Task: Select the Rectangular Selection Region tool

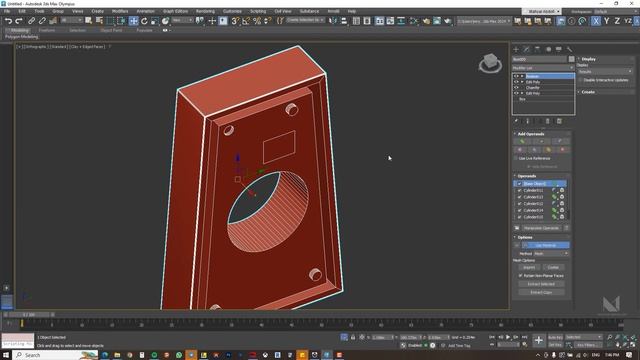Action: point(110,21)
